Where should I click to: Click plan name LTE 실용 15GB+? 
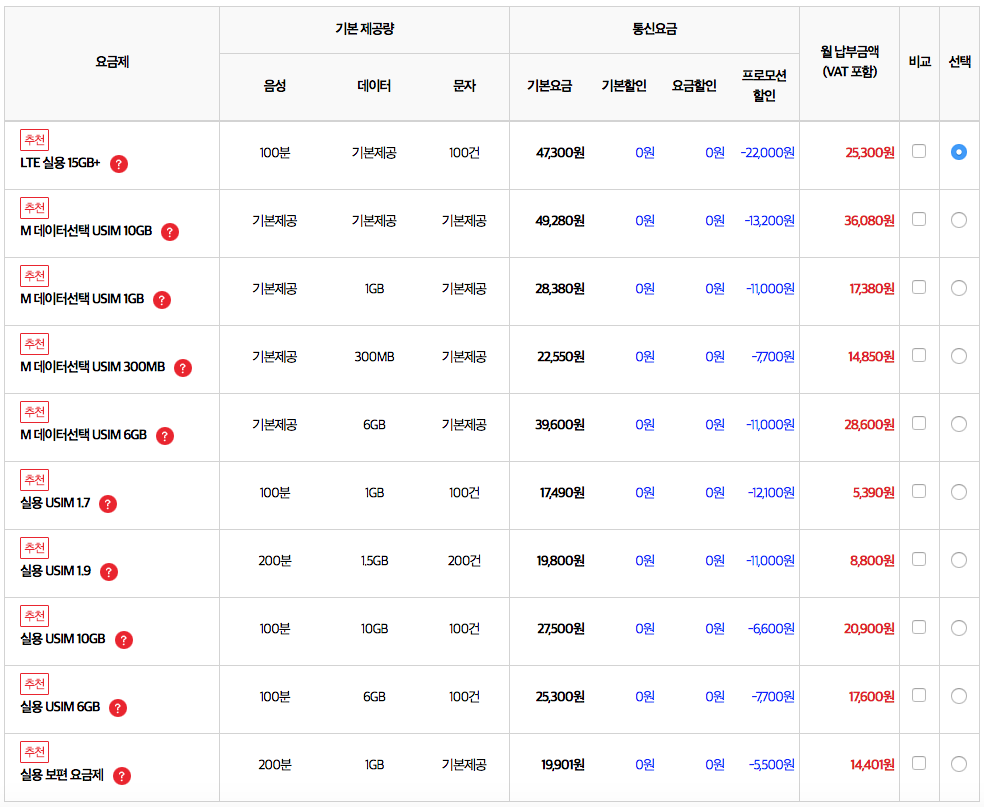click(x=60, y=163)
